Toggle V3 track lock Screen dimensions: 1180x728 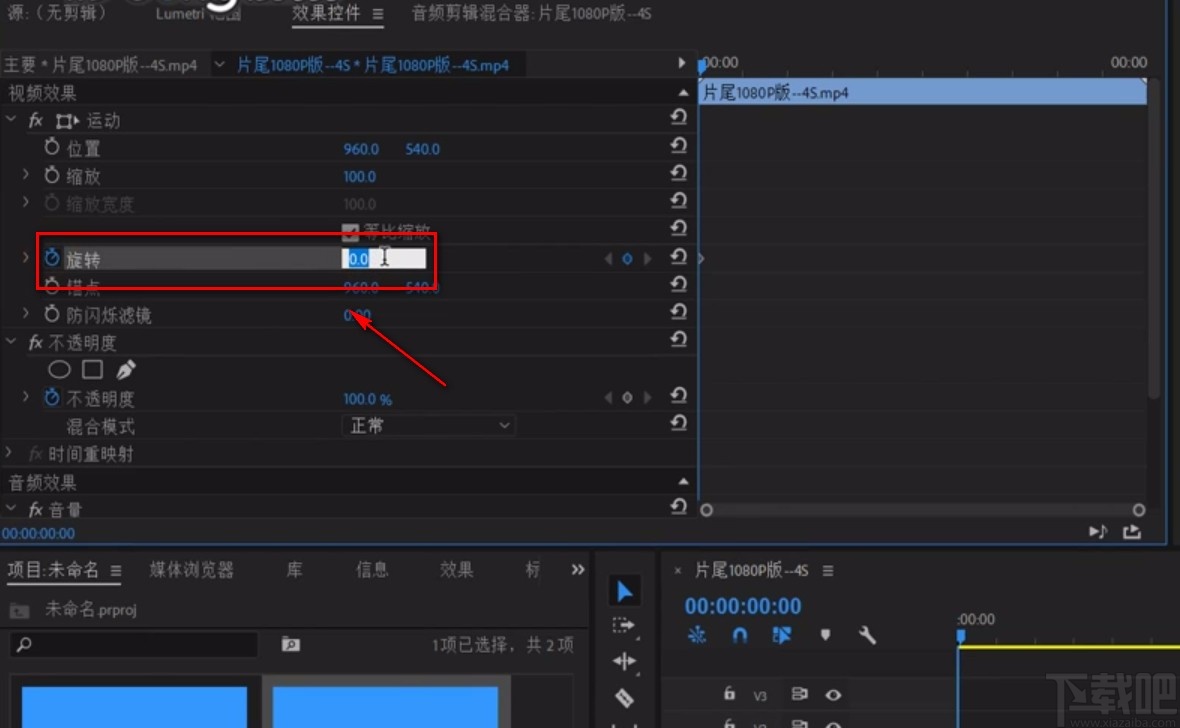coord(728,693)
